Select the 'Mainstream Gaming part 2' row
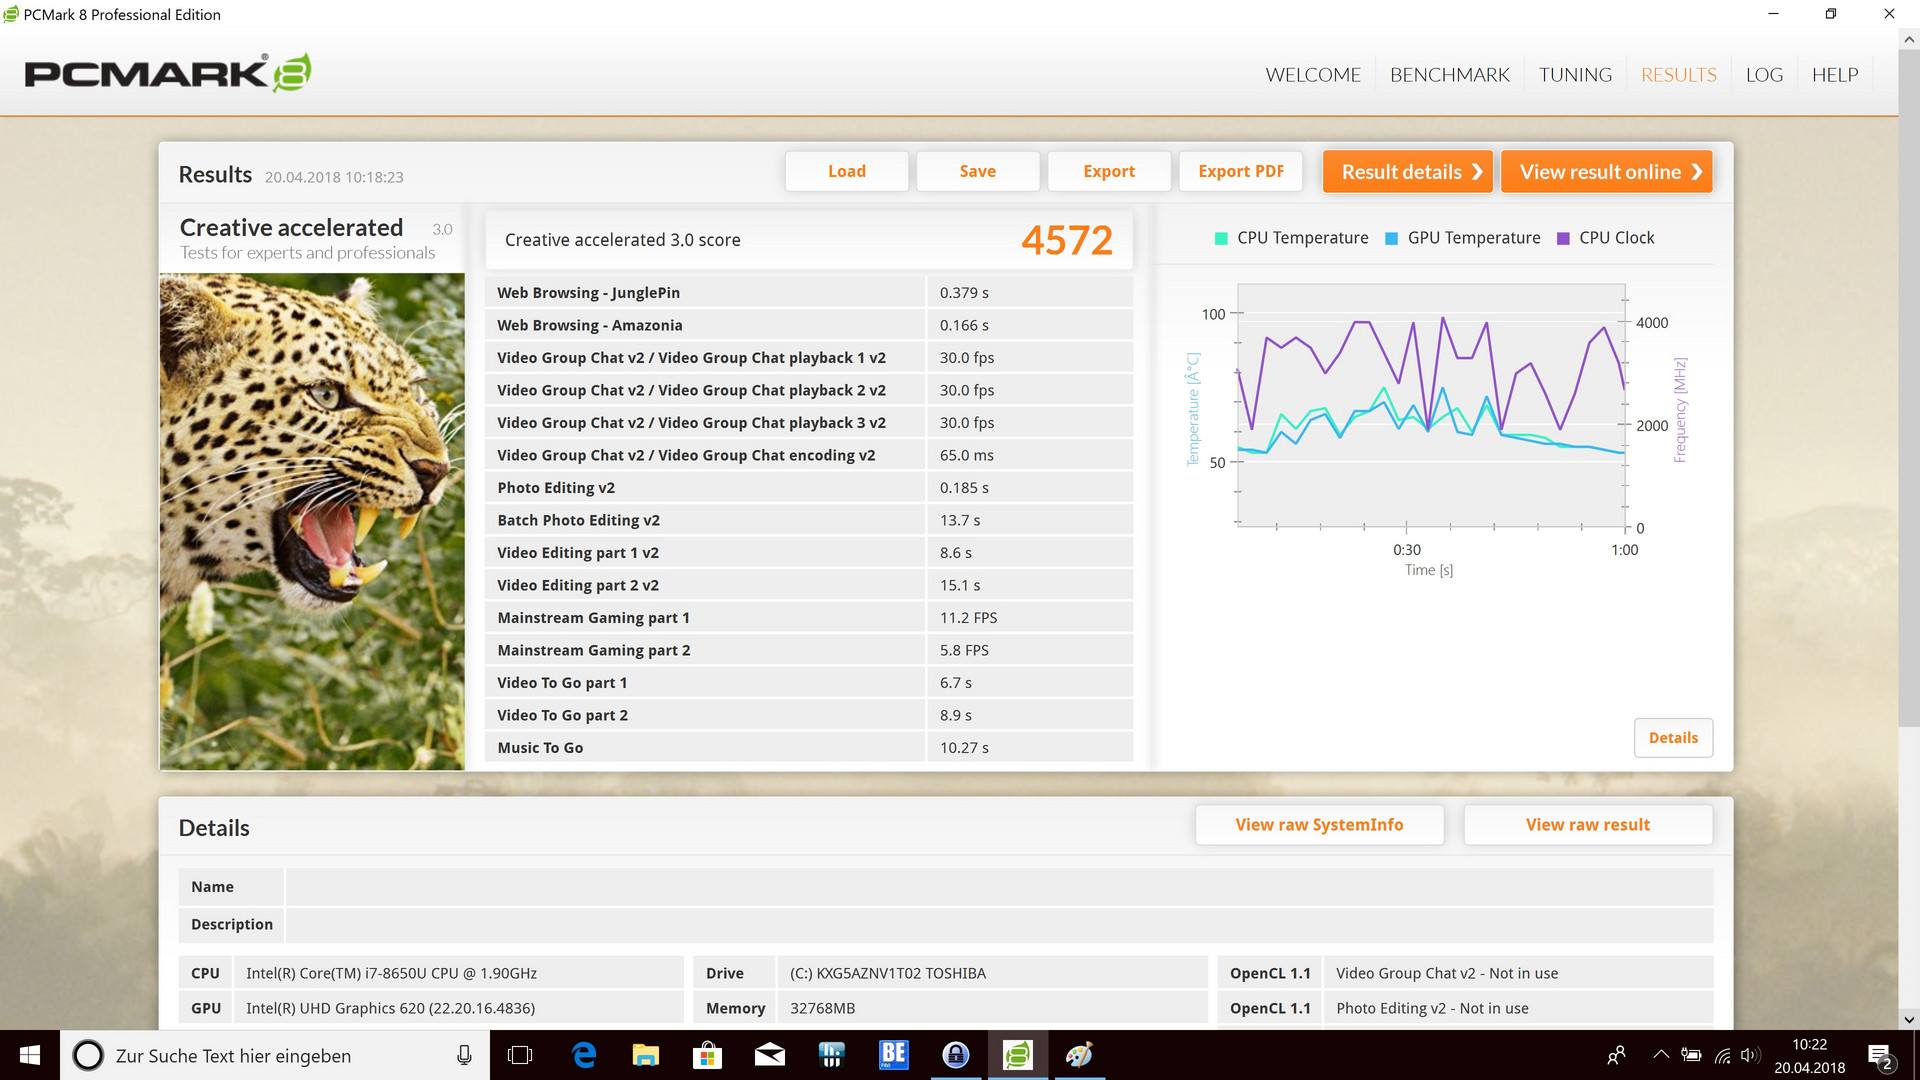This screenshot has width=1920, height=1080. tap(809, 650)
